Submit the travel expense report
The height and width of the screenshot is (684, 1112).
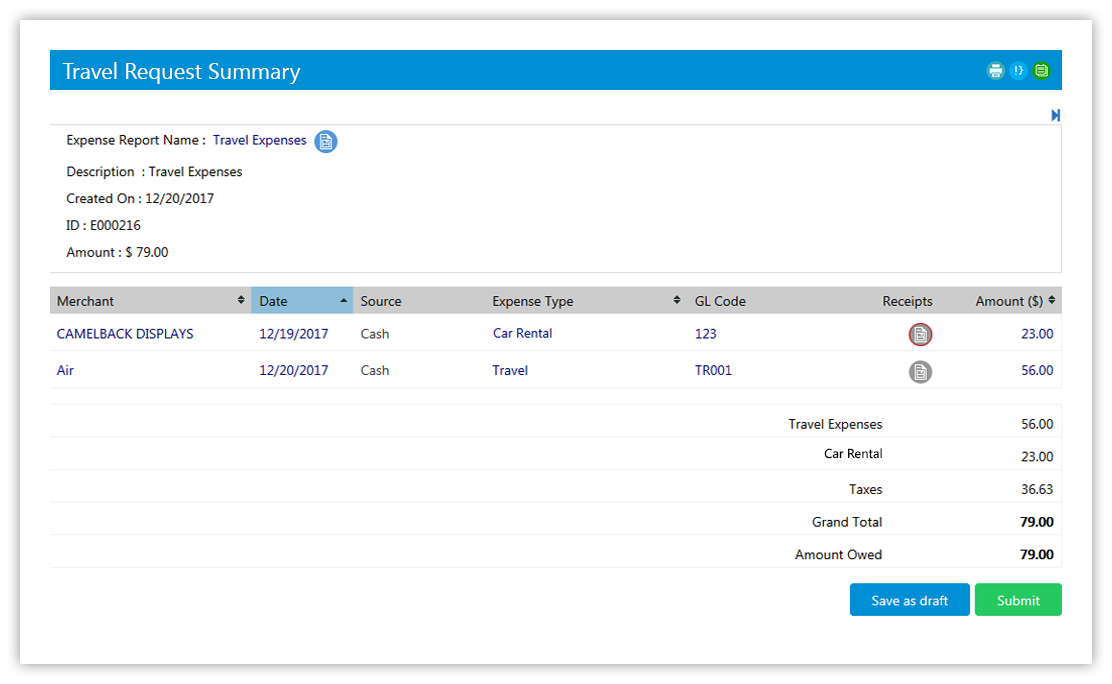click(x=1017, y=600)
